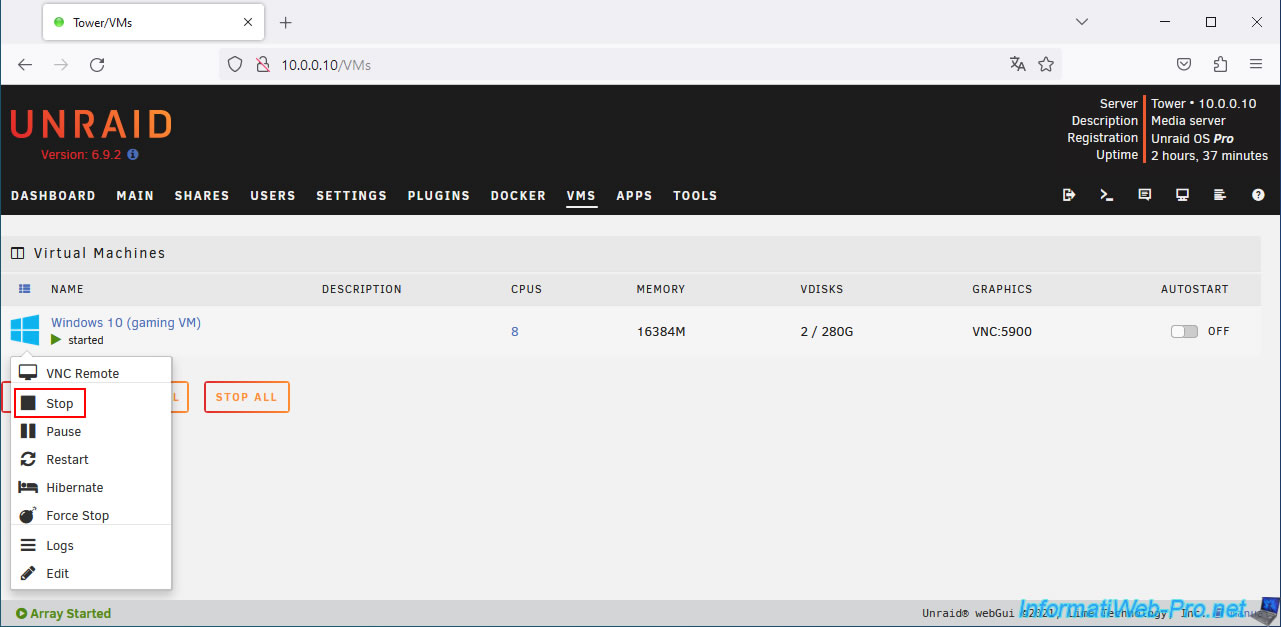Click the address bar shield icon
The width and height of the screenshot is (1281, 627).
click(x=235, y=64)
